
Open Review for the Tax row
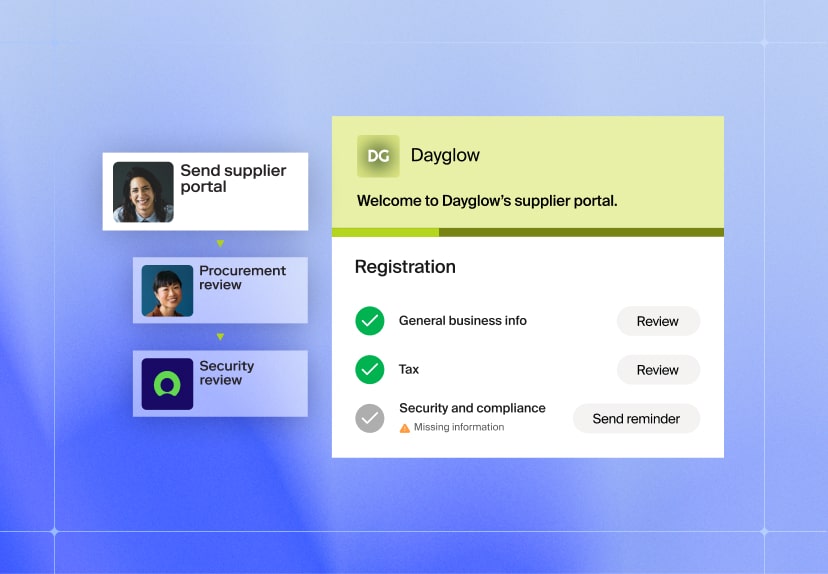658,370
